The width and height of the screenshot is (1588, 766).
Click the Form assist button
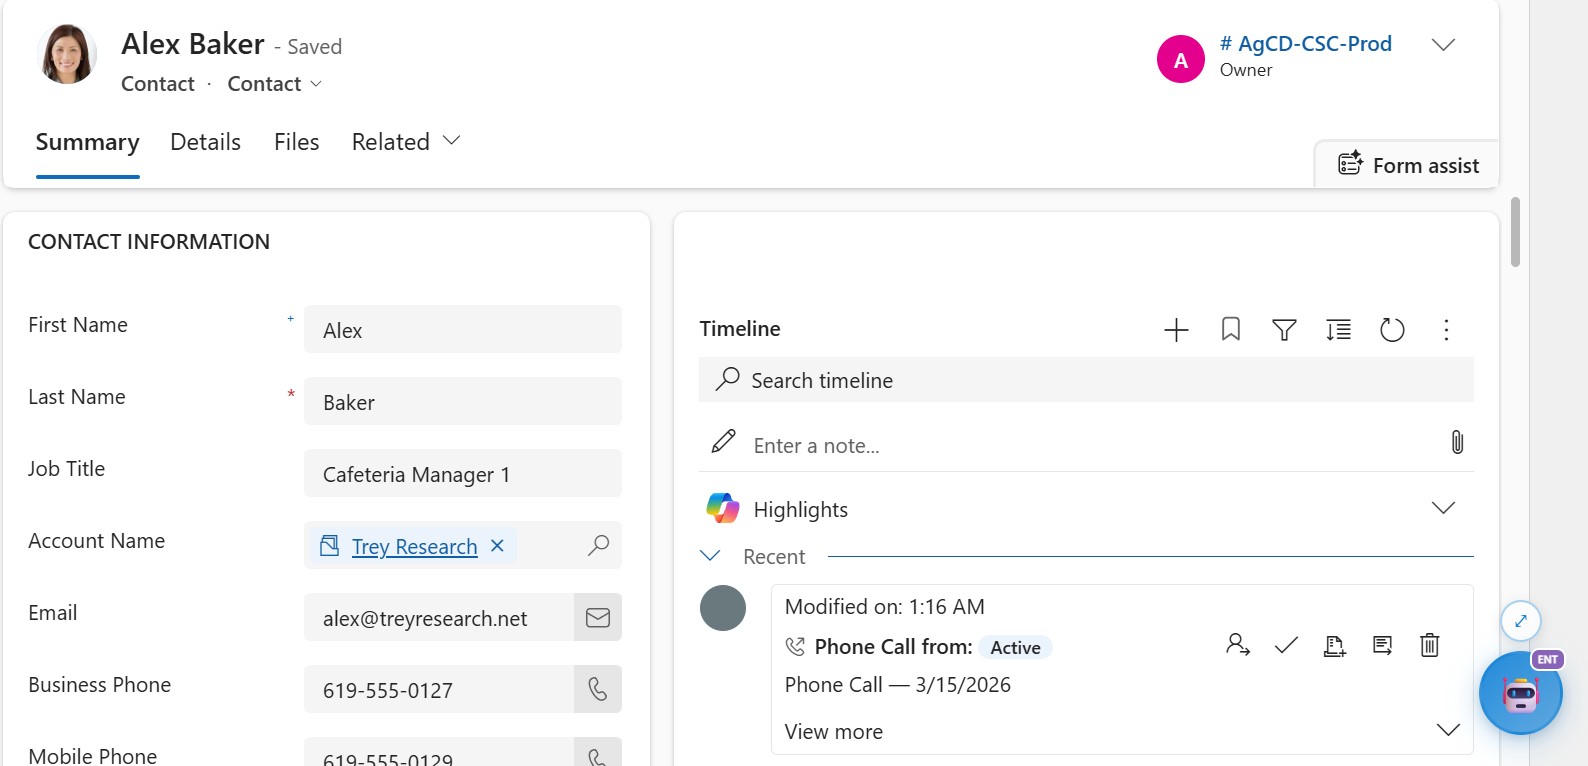click(x=1408, y=165)
